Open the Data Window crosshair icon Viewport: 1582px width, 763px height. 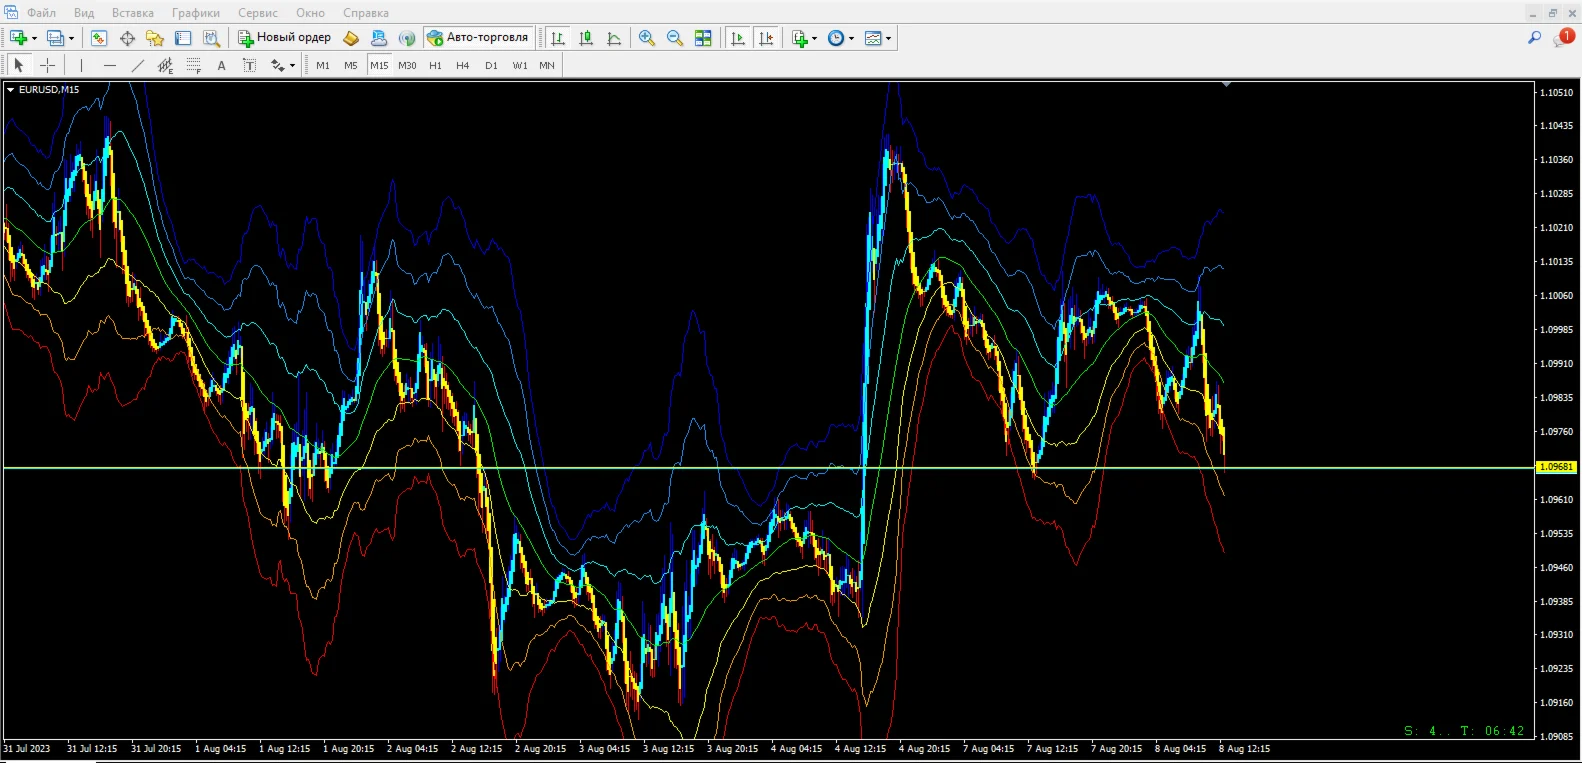(x=127, y=38)
